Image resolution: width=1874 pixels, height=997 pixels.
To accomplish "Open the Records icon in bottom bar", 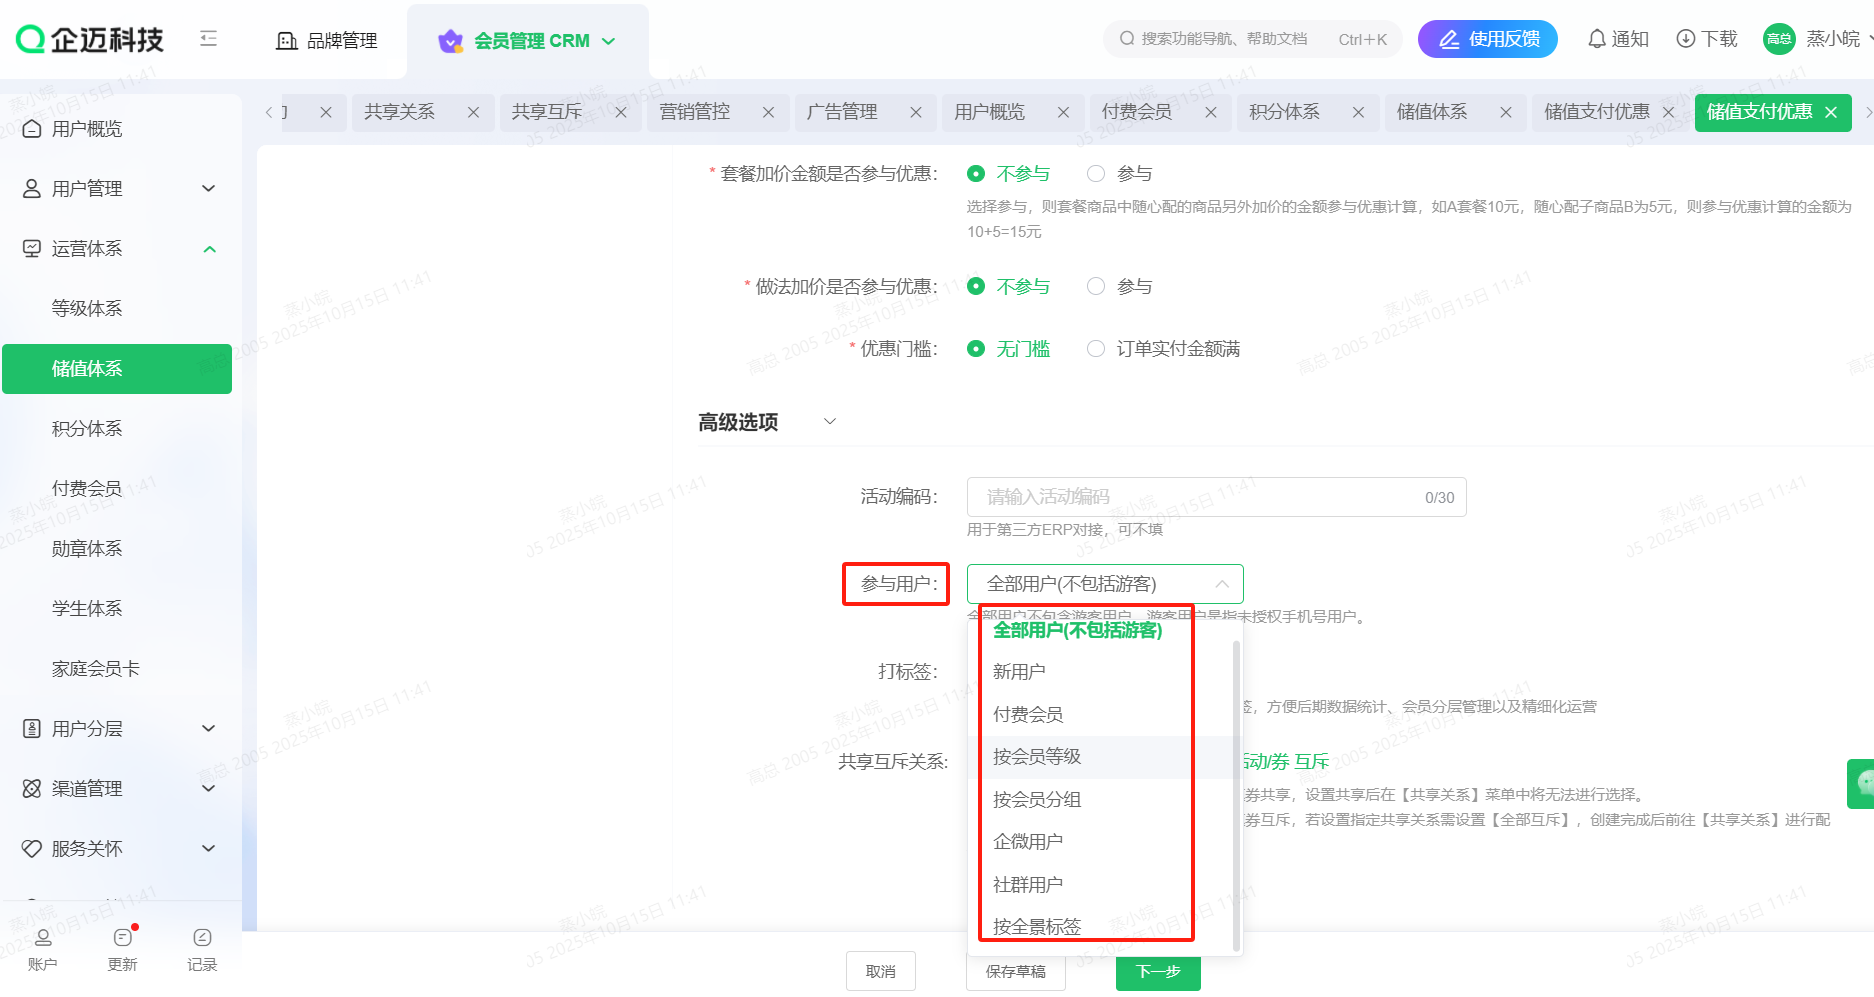I will 202,948.
